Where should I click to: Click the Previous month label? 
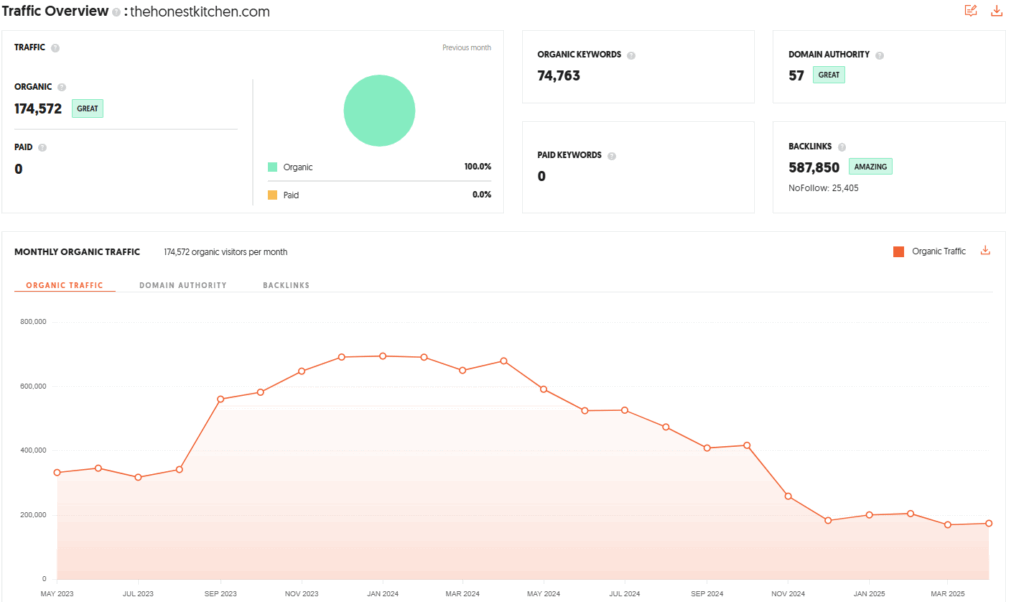pyautogui.click(x=466, y=48)
